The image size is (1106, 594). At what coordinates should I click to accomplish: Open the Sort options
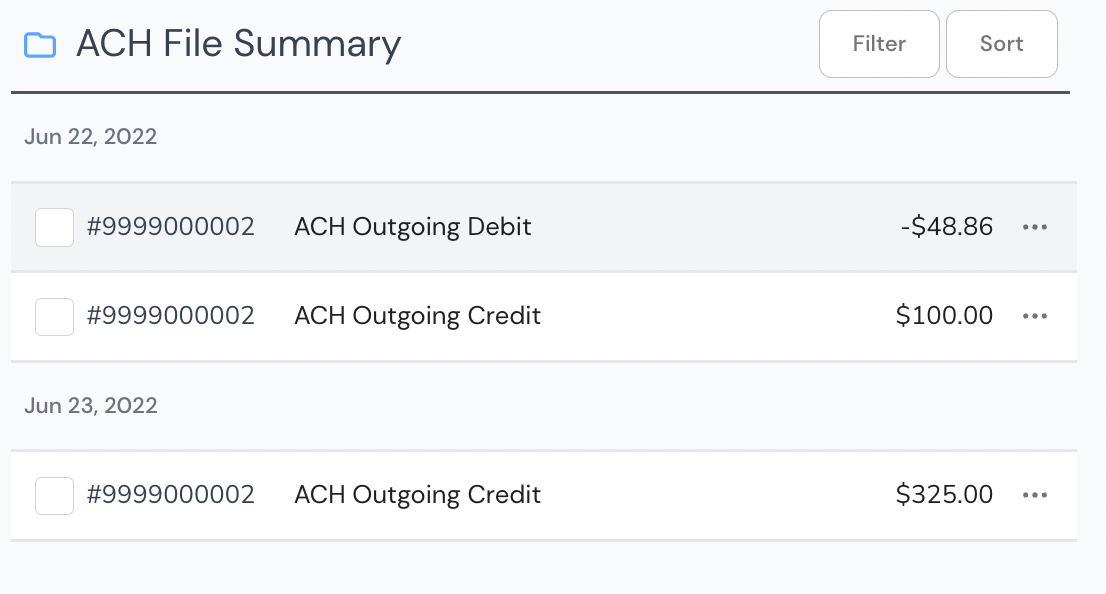pyautogui.click(x=1002, y=44)
